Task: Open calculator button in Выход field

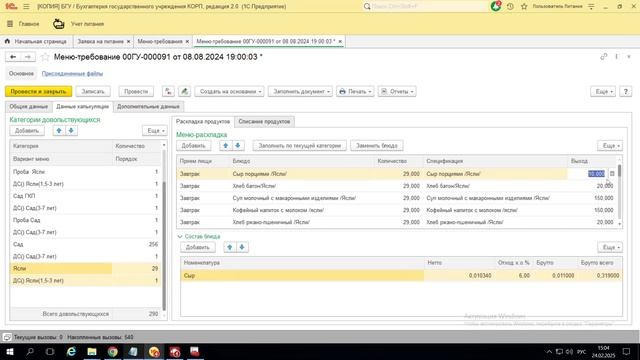Action: pos(612,174)
